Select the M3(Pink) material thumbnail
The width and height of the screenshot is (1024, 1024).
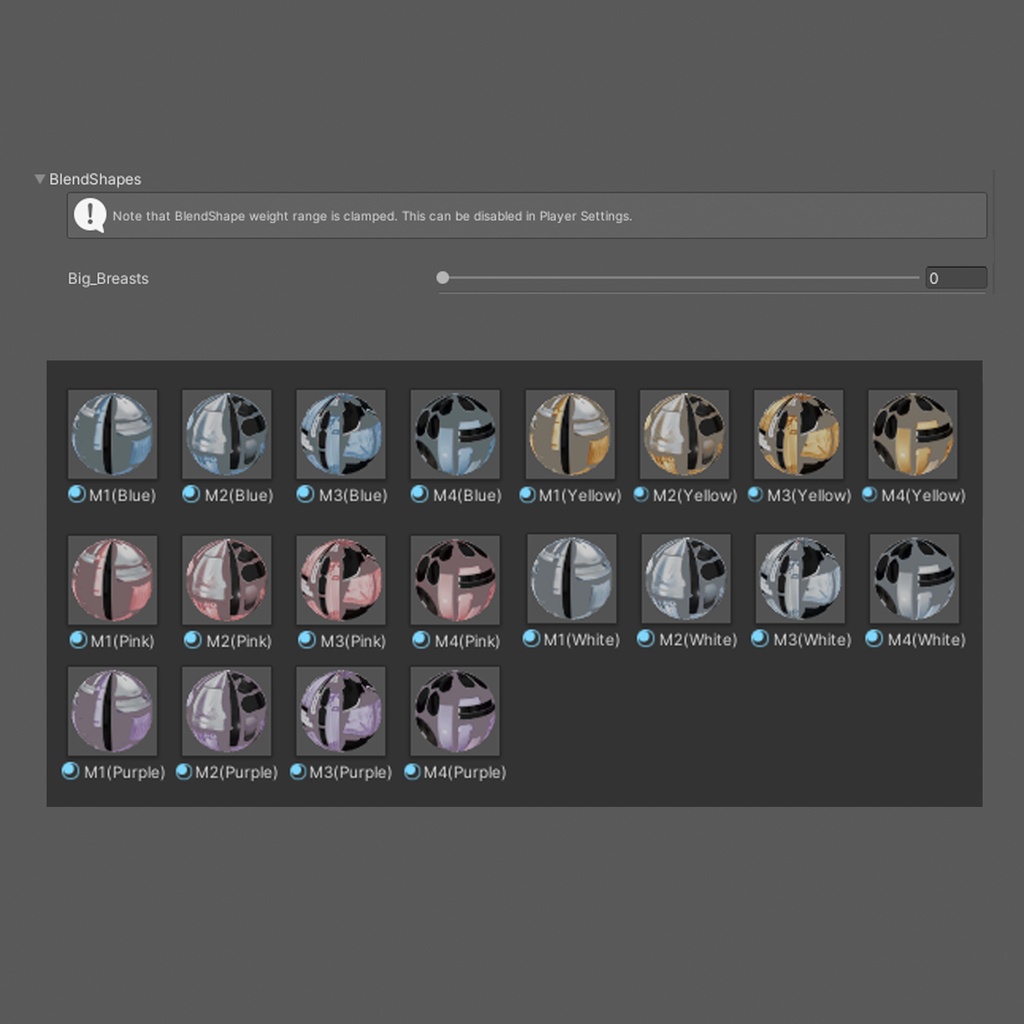[341, 580]
